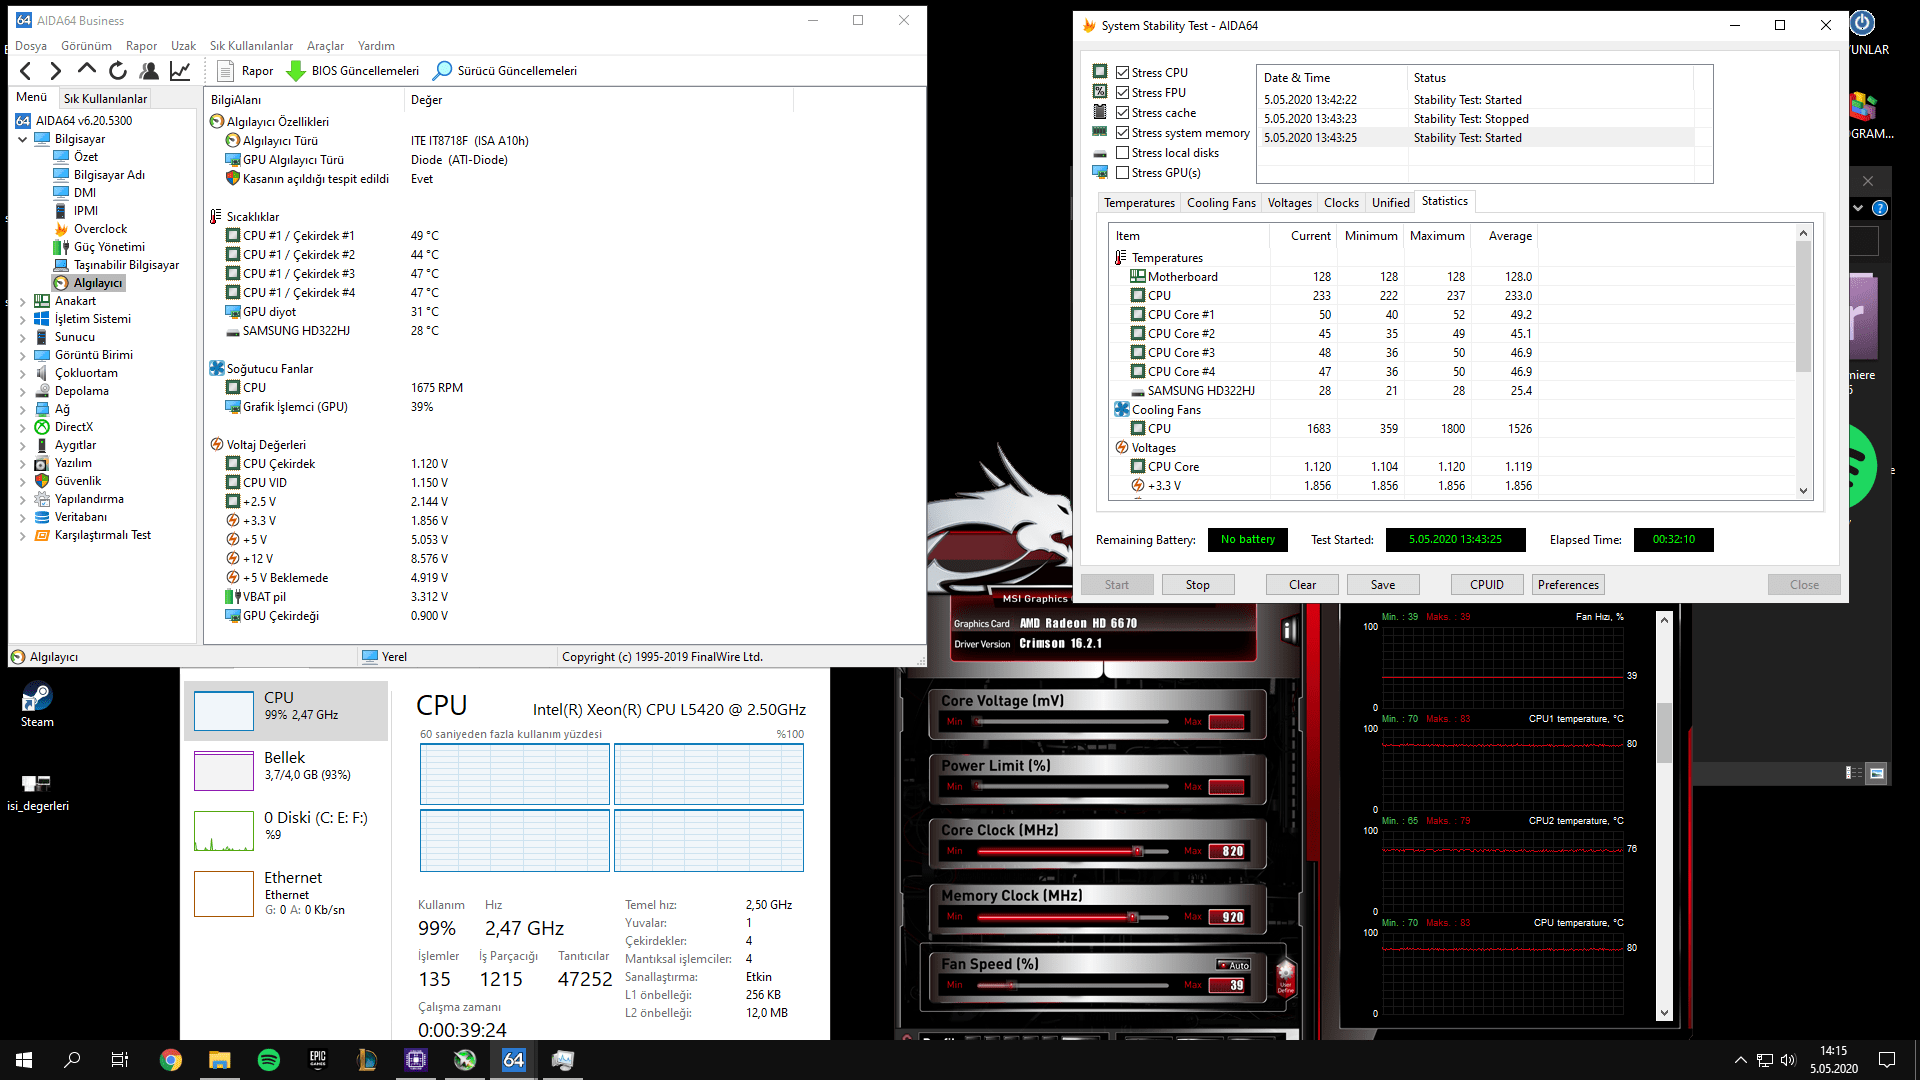Click the Core Clock slider in MSI Afterburner
The height and width of the screenshot is (1080, 1920).
[x=1137, y=851]
